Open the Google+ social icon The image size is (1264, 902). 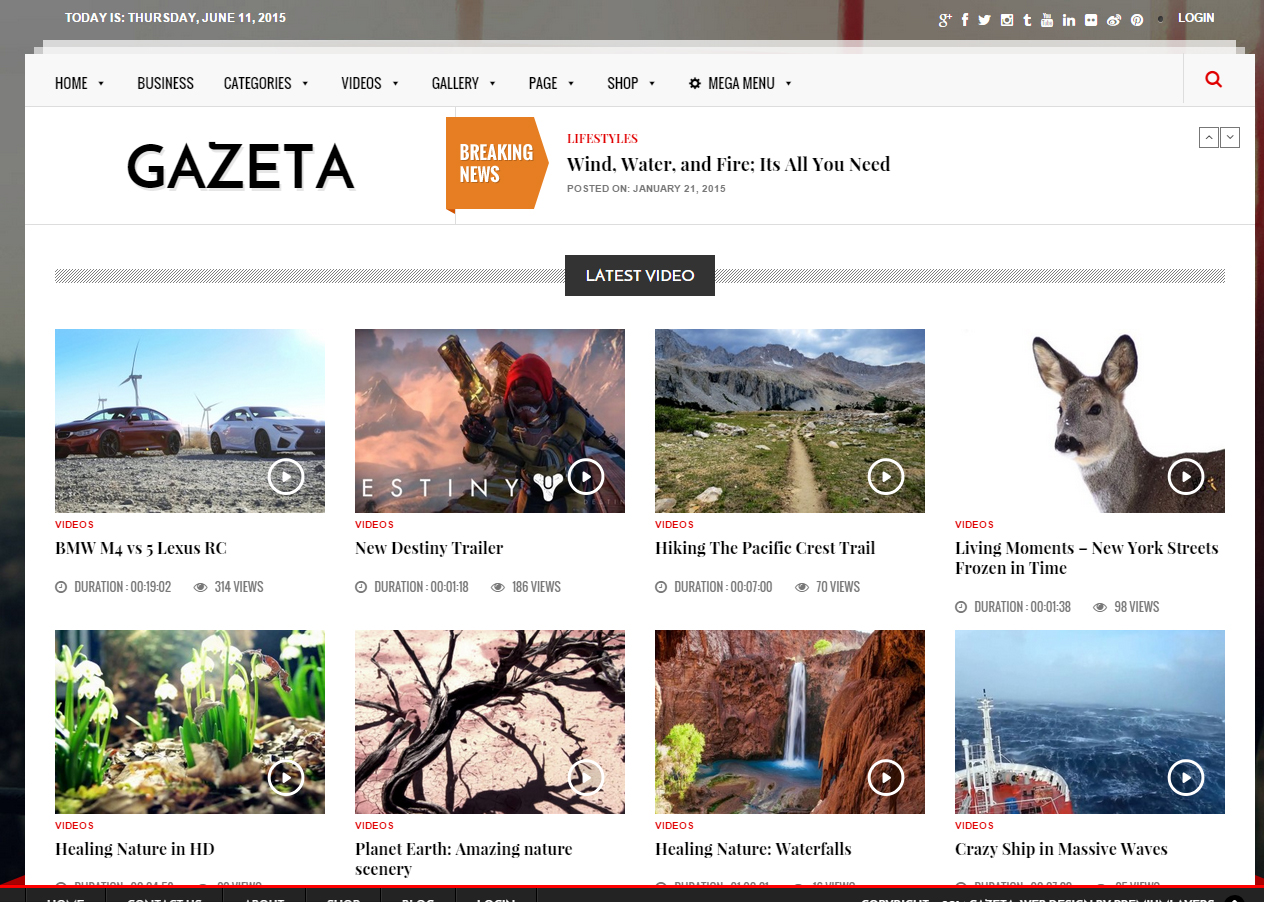point(946,19)
